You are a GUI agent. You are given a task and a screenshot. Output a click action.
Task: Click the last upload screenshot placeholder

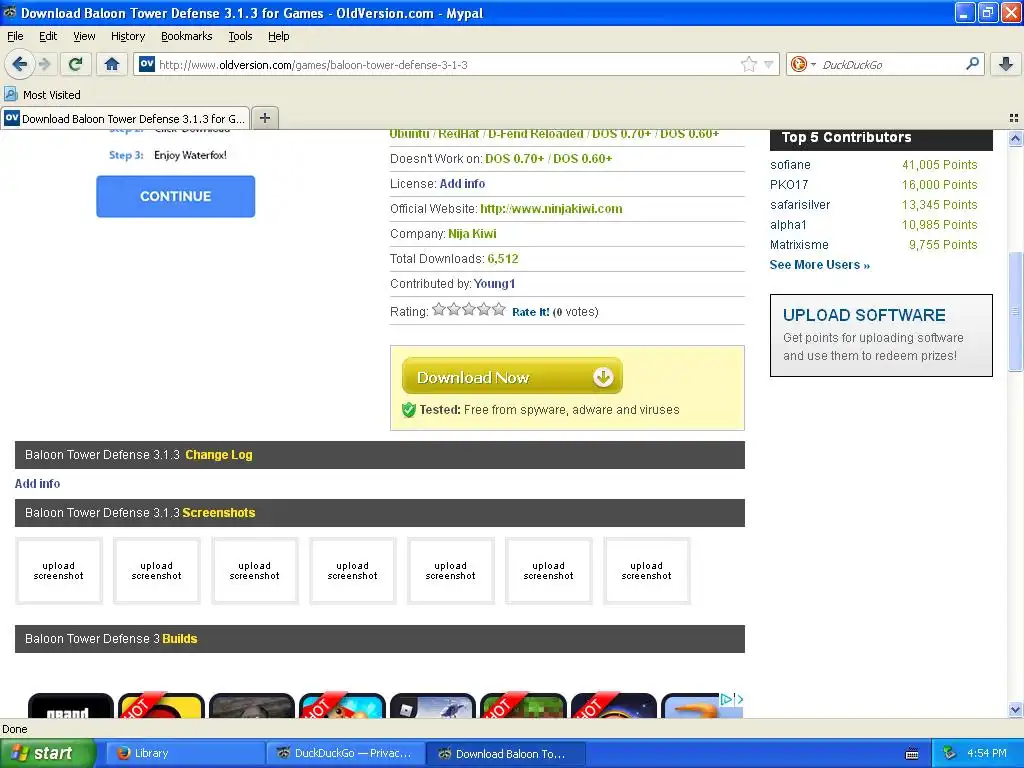point(647,571)
